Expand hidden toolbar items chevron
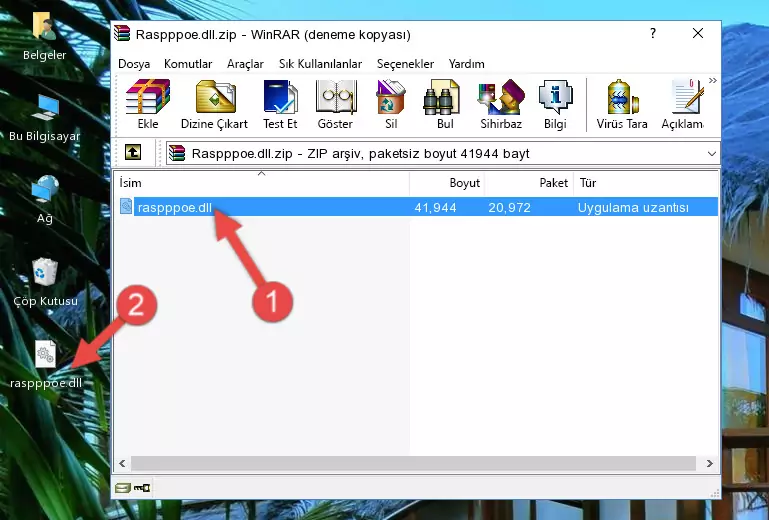The height and width of the screenshot is (520, 769). [713, 80]
